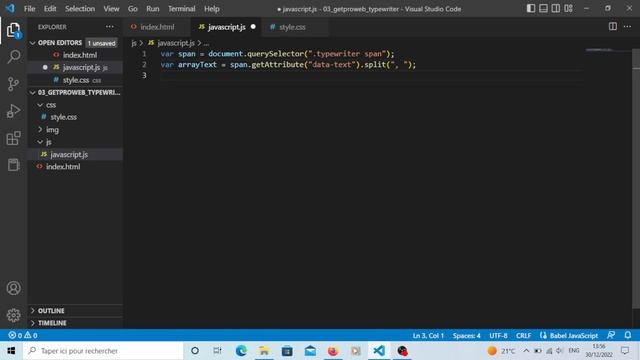
Task: Split the editor to the right
Action: click(613, 27)
